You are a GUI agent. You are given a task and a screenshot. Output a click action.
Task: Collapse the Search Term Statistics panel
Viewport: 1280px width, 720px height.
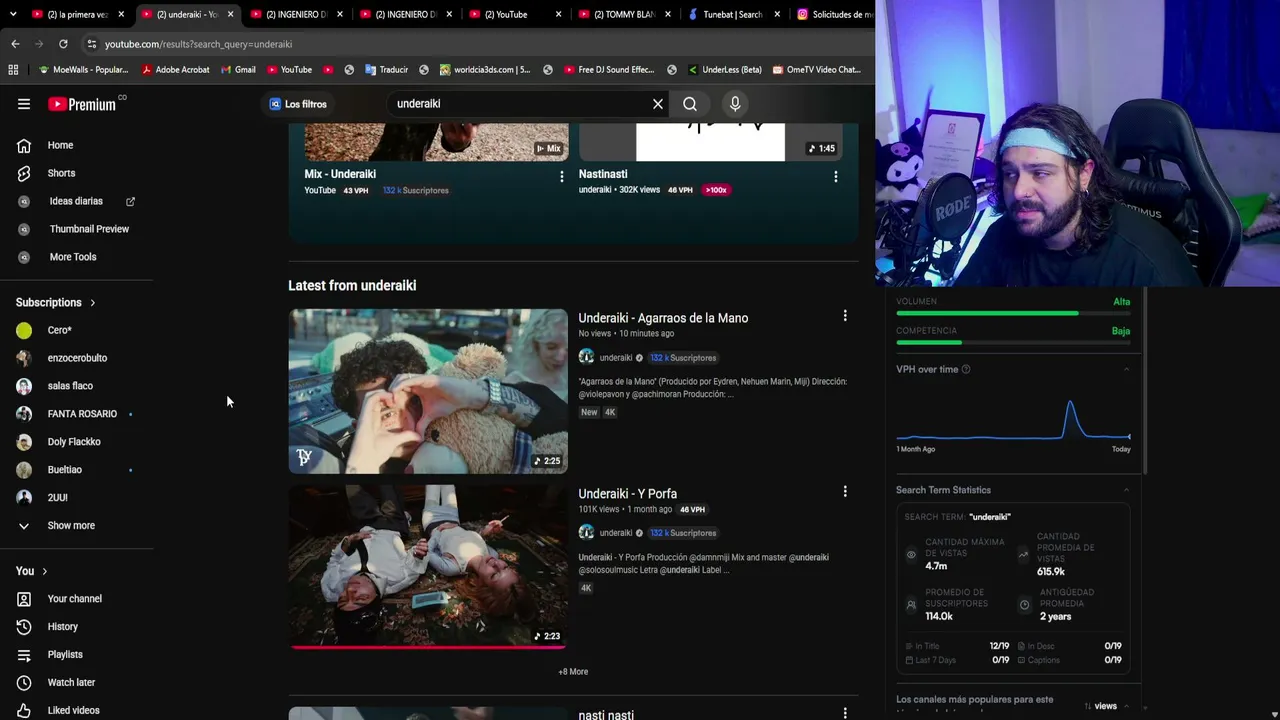click(1126, 490)
